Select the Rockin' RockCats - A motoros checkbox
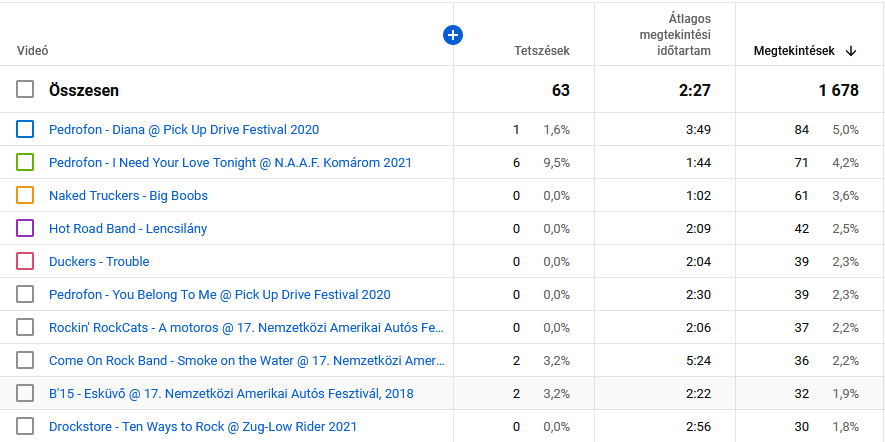The width and height of the screenshot is (885, 442). tap(26, 327)
